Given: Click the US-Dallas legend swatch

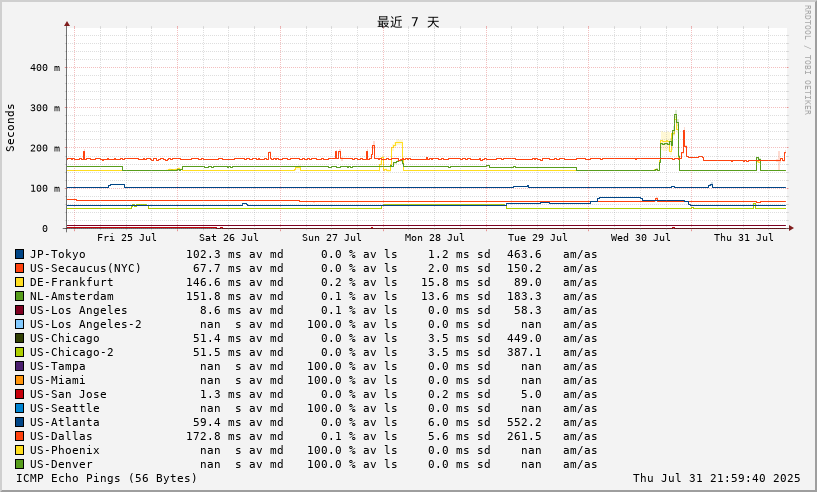Looking at the screenshot, I should click(19, 436).
